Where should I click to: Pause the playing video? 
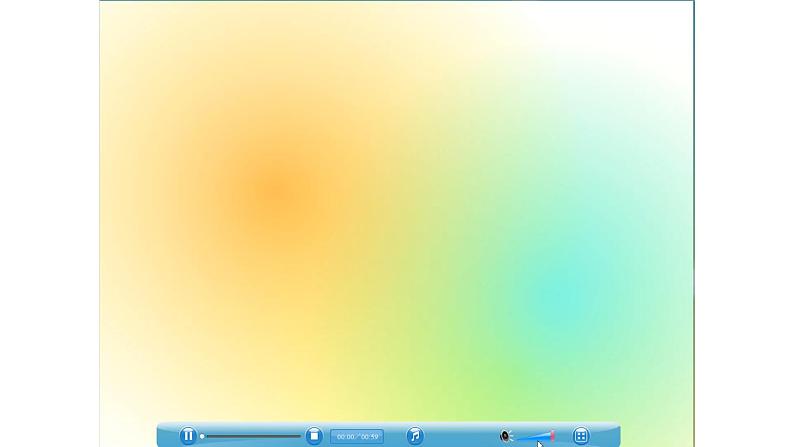[x=187, y=436]
